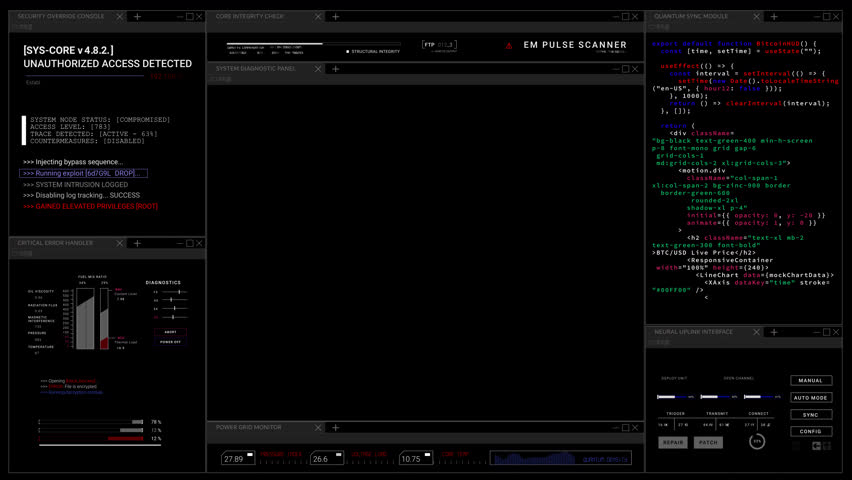Click the REPAIR button

673,442
